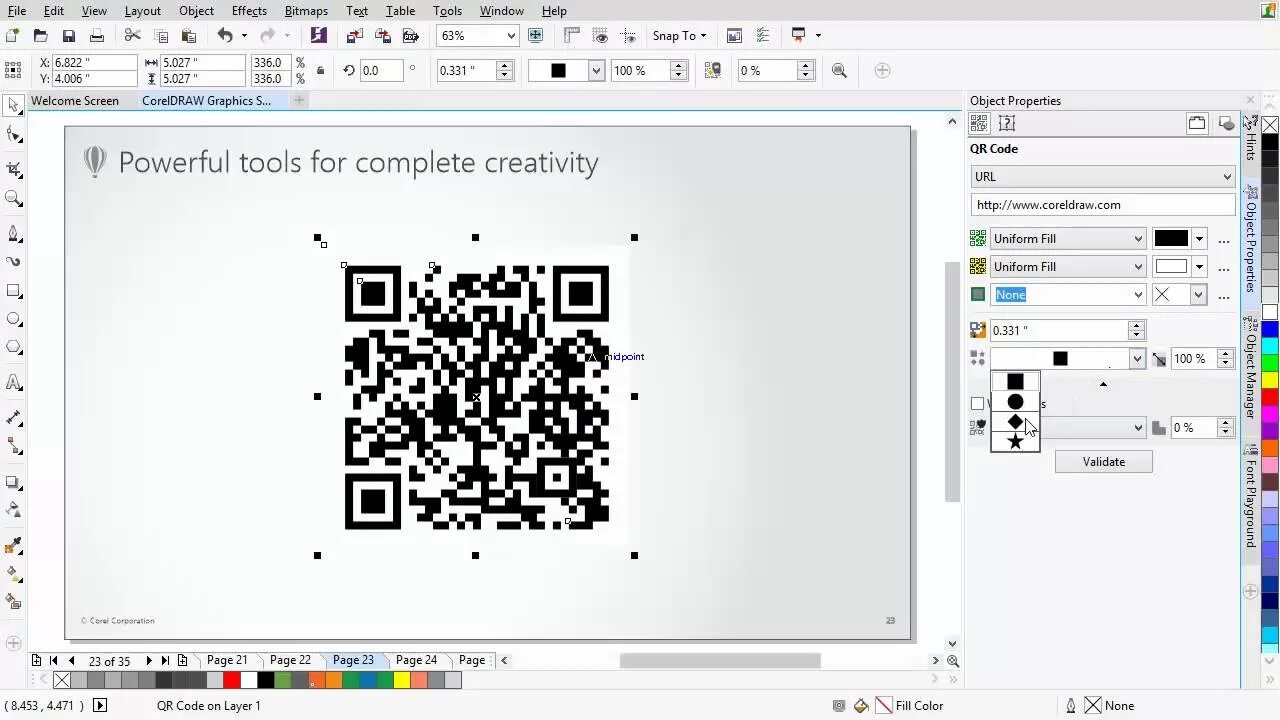Select the Connector tool

(14, 445)
